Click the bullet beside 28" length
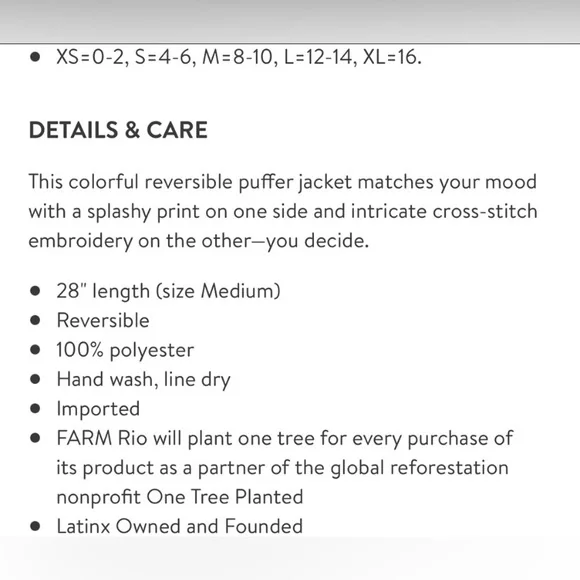The width and height of the screenshot is (580, 580). (35, 291)
